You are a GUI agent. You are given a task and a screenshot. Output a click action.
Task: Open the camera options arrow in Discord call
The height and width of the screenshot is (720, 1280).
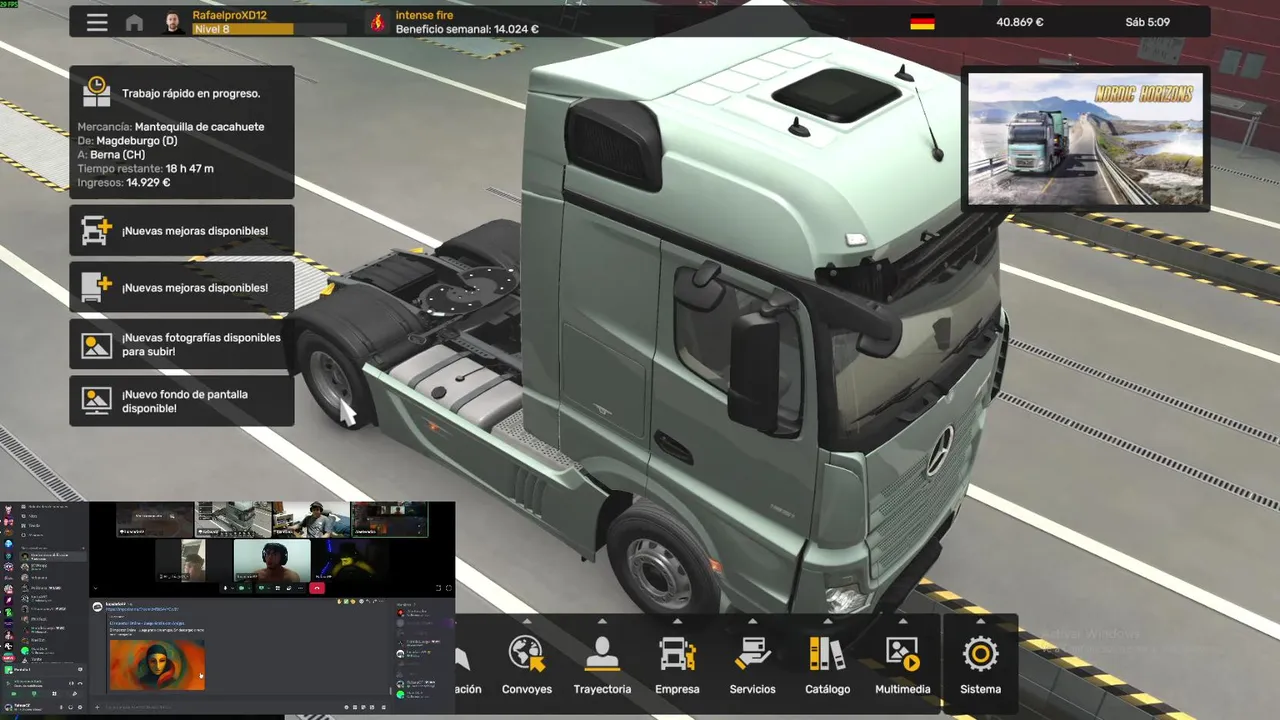point(249,588)
